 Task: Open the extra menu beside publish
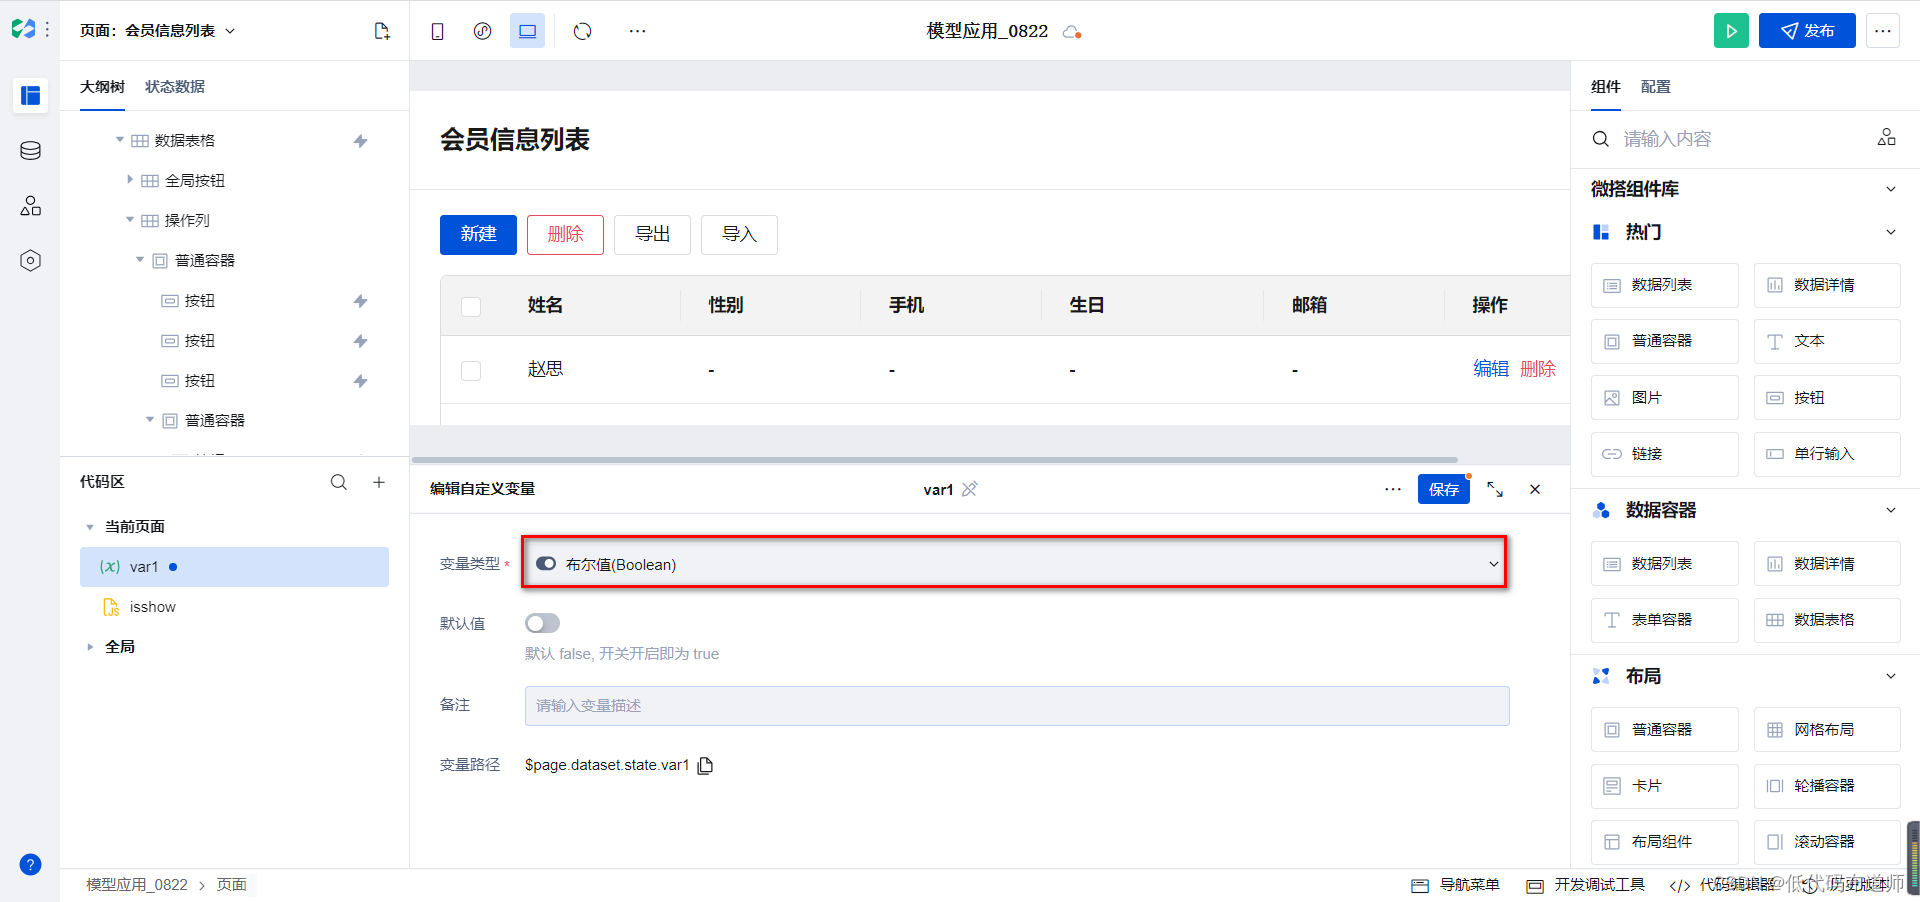point(1883,31)
